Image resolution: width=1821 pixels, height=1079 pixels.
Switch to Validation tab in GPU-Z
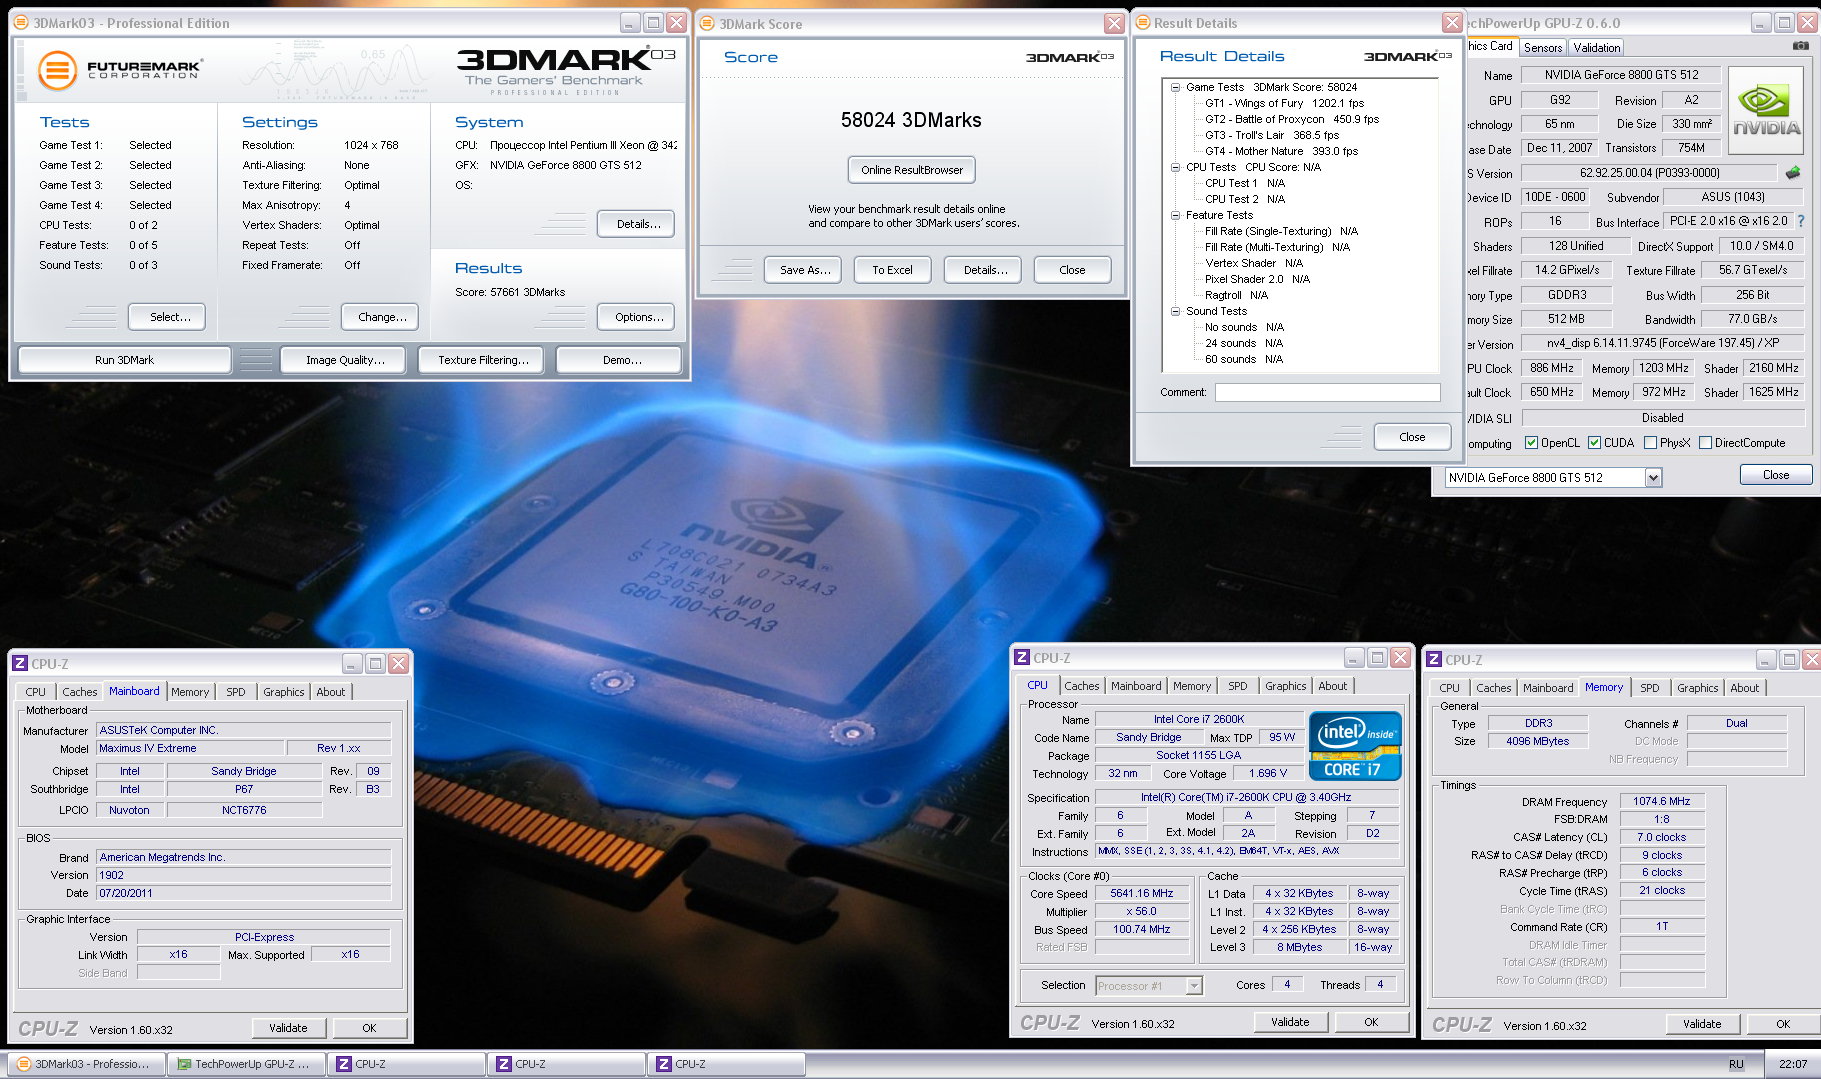click(1596, 47)
